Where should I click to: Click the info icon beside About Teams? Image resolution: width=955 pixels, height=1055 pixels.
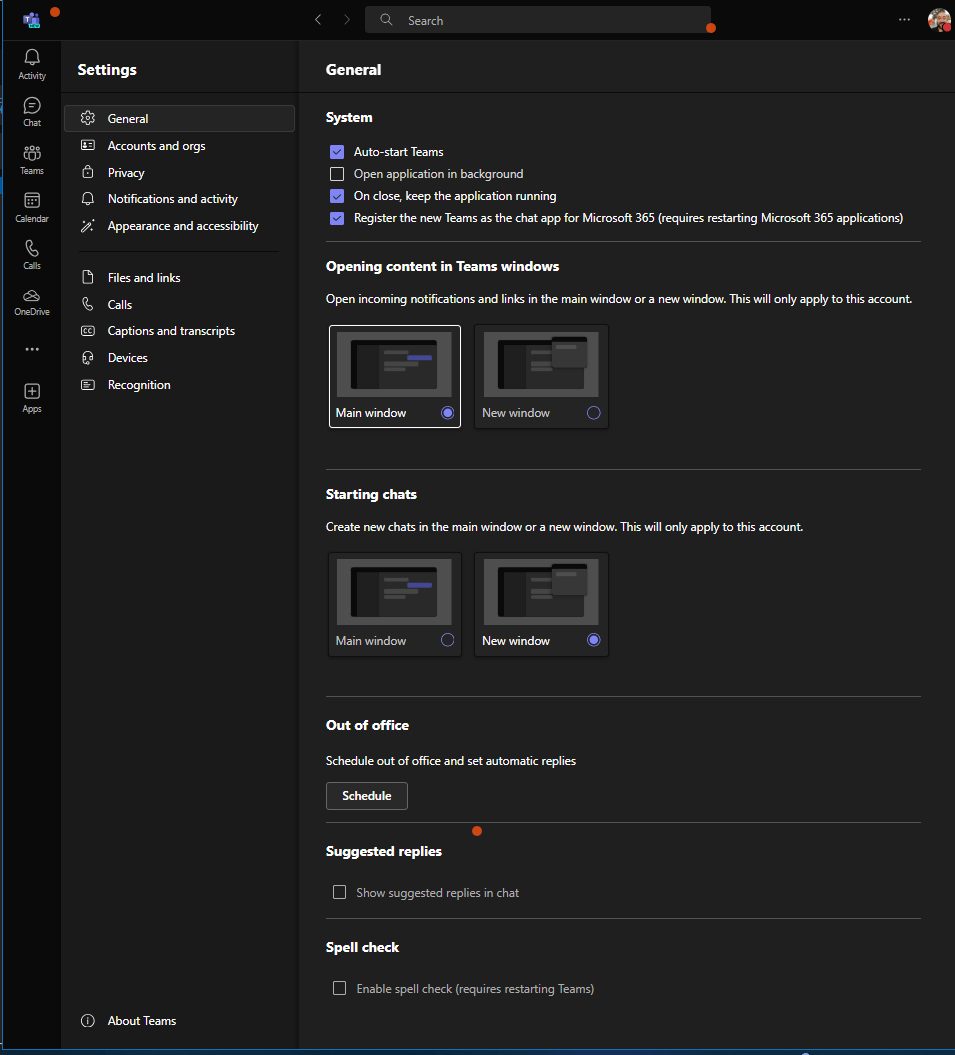click(x=87, y=1021)
